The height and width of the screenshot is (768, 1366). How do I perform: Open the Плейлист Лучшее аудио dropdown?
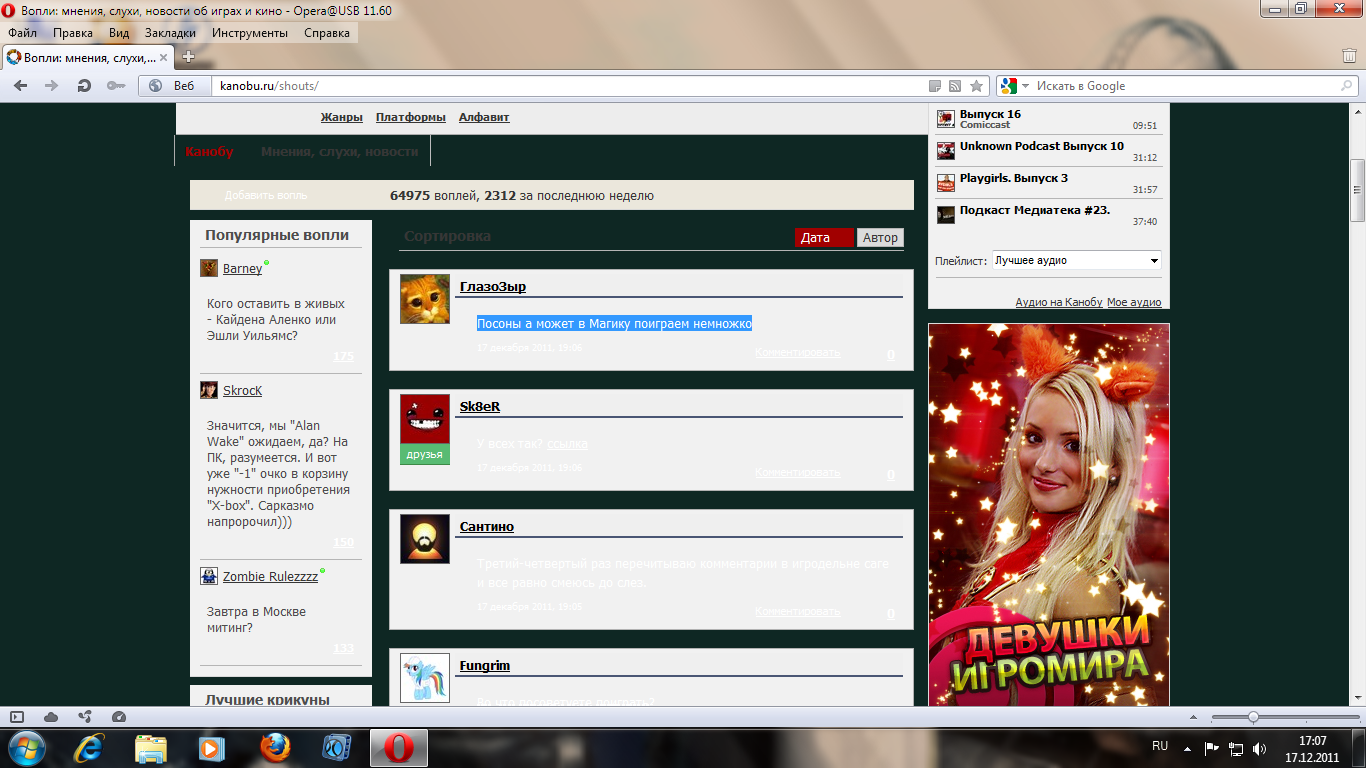1076,261
